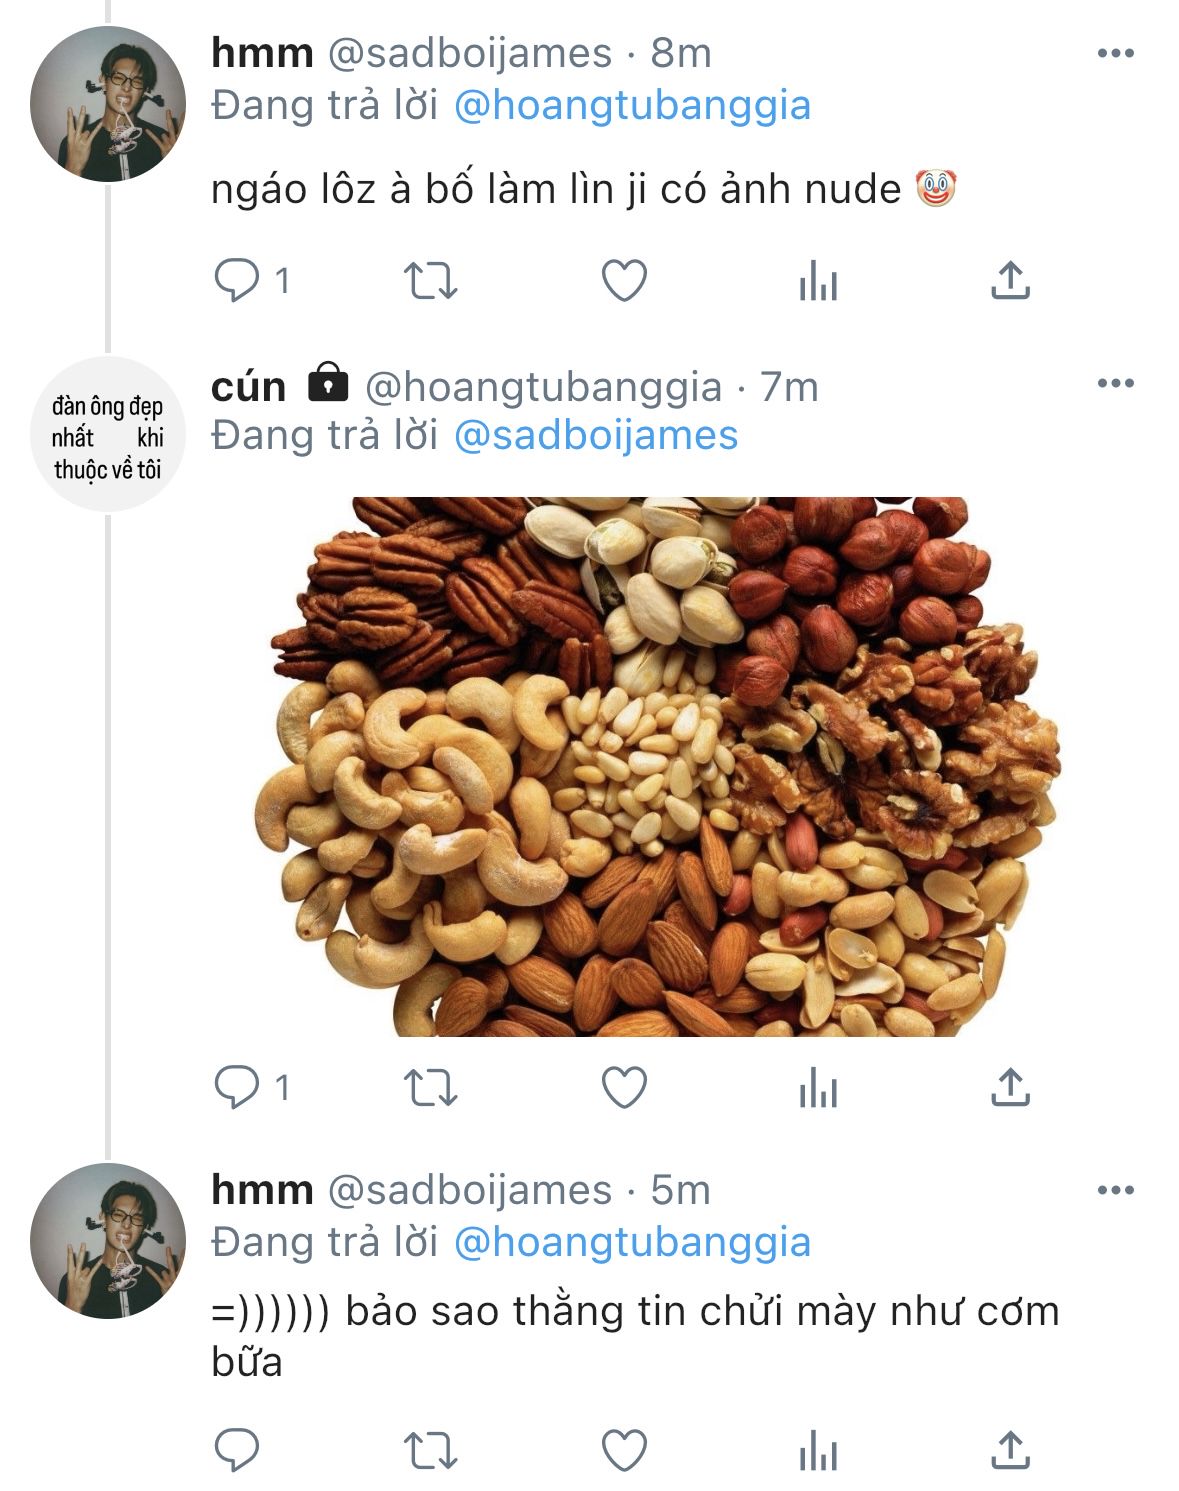The image size is (1179, 1491).
Task: Open more options for last sadboijames tweet
Action: click(x=1115, y=1190)
